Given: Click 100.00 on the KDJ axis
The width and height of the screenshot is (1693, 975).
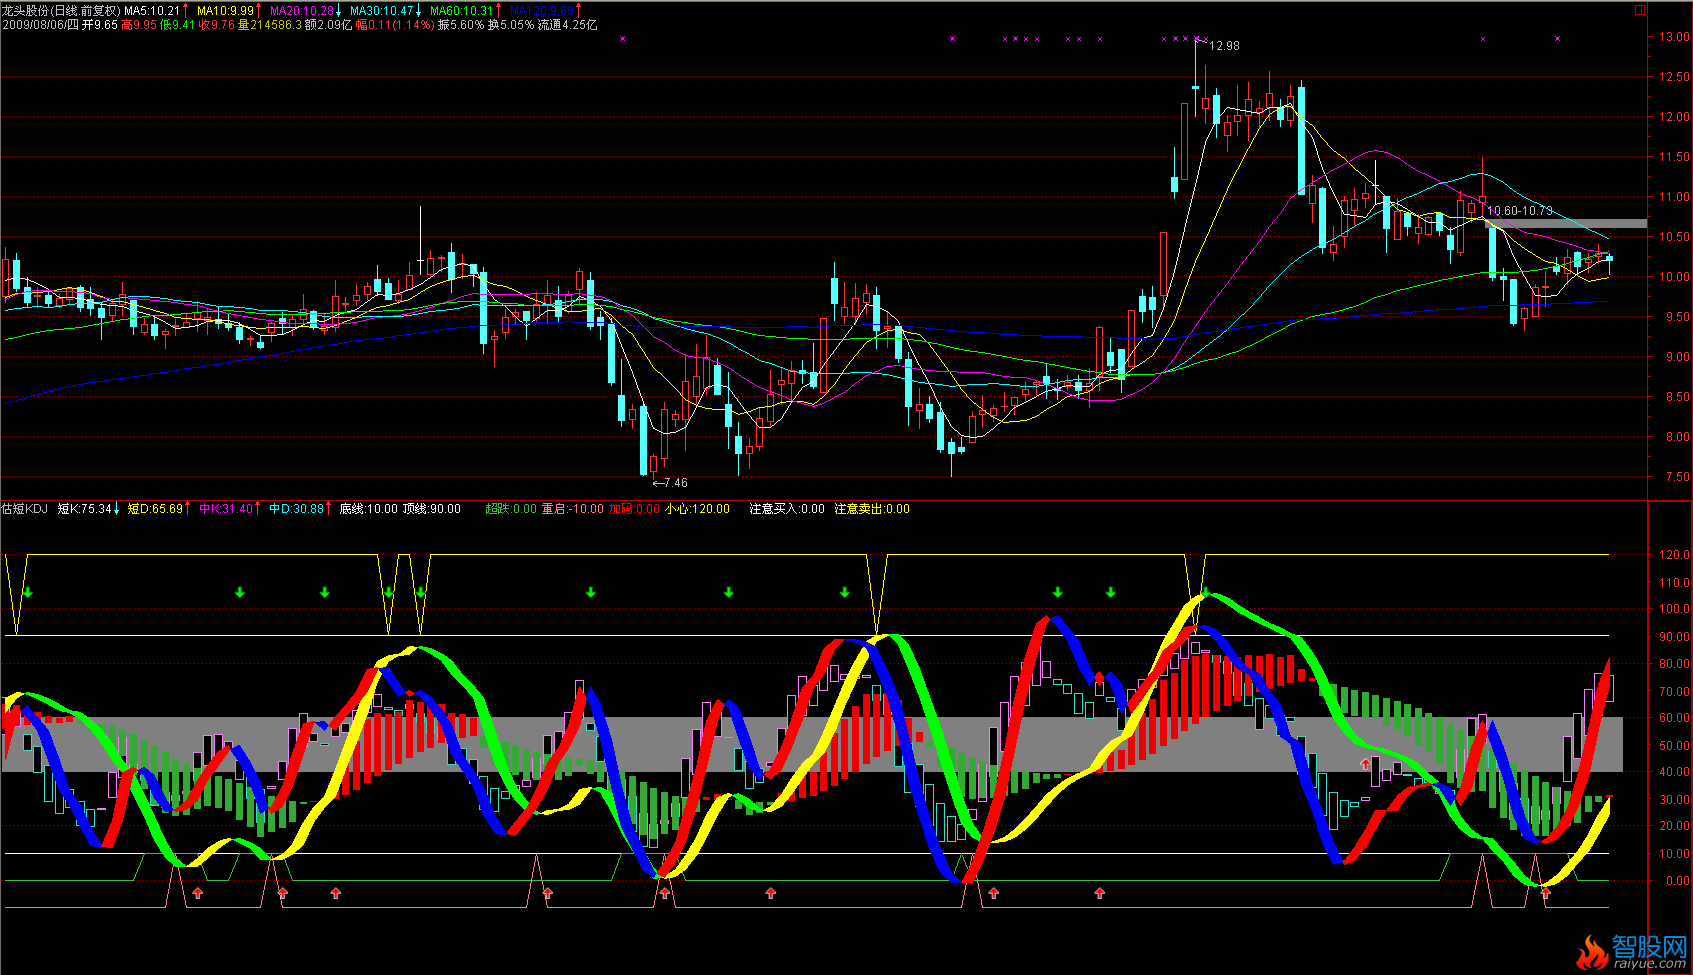Looking at the screenshot, I should point(1675,609).
